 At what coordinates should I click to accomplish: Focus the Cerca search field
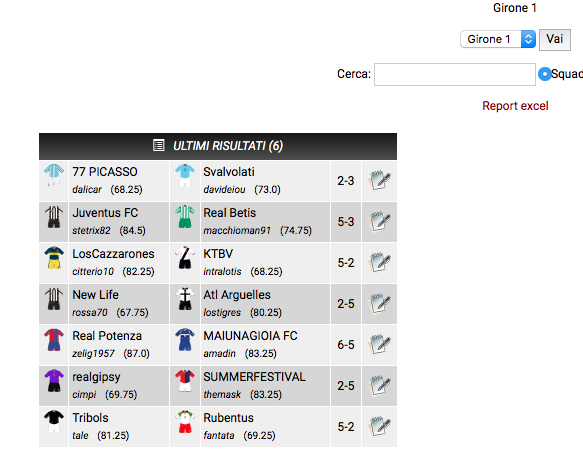(x=455, y=74)
